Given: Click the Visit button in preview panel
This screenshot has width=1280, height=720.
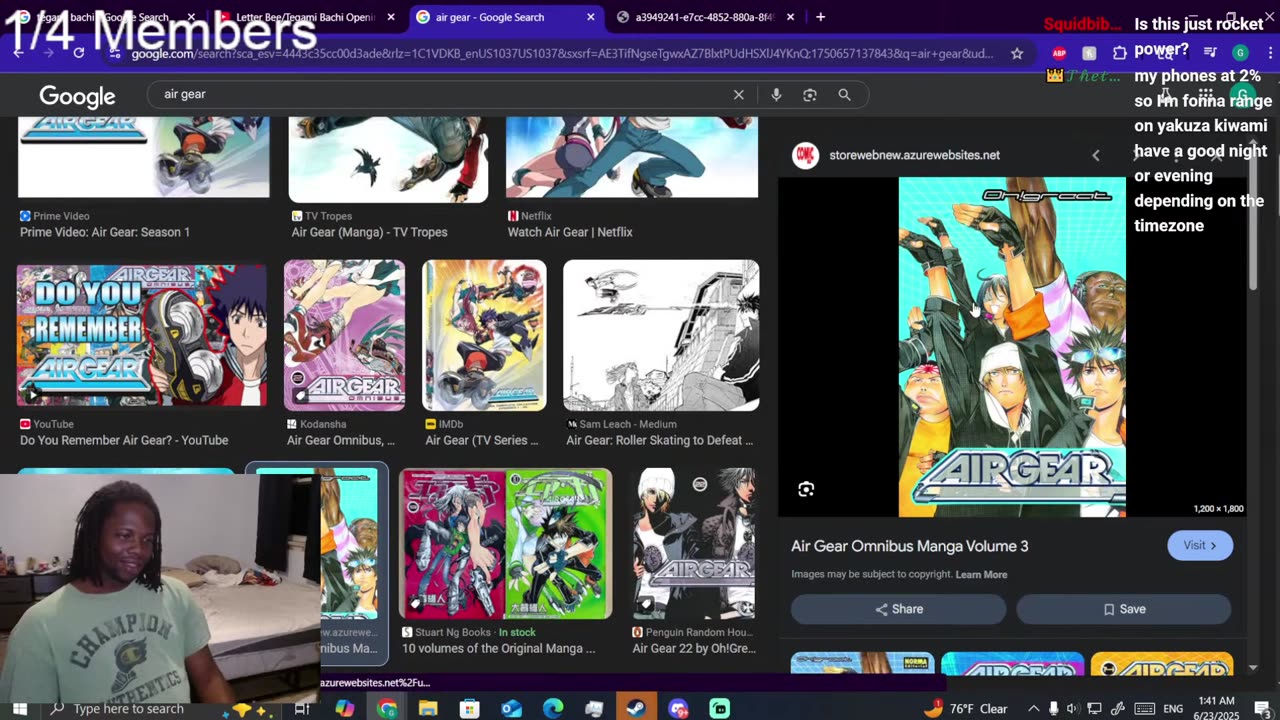Looking at the screenshot, I should (1200, 545).
